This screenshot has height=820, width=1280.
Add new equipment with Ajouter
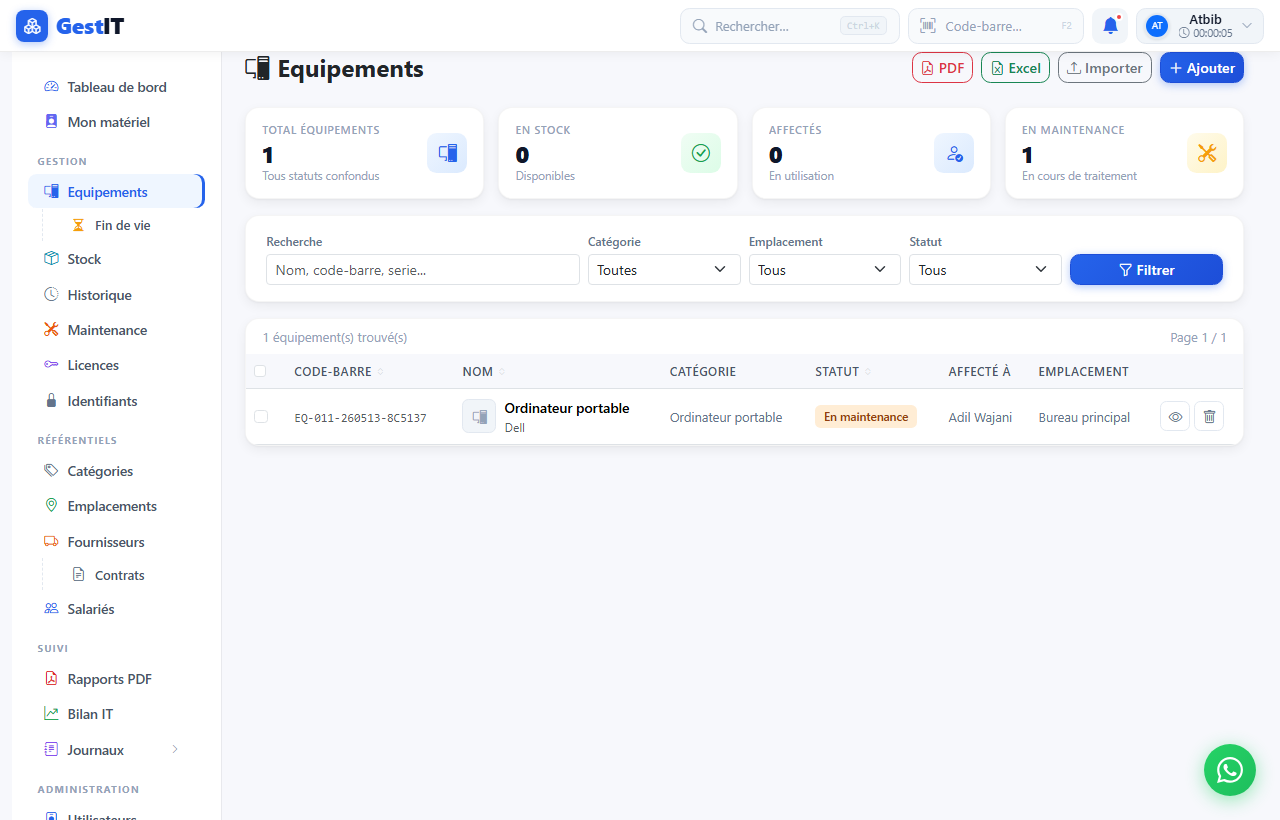click(1202, 68)
